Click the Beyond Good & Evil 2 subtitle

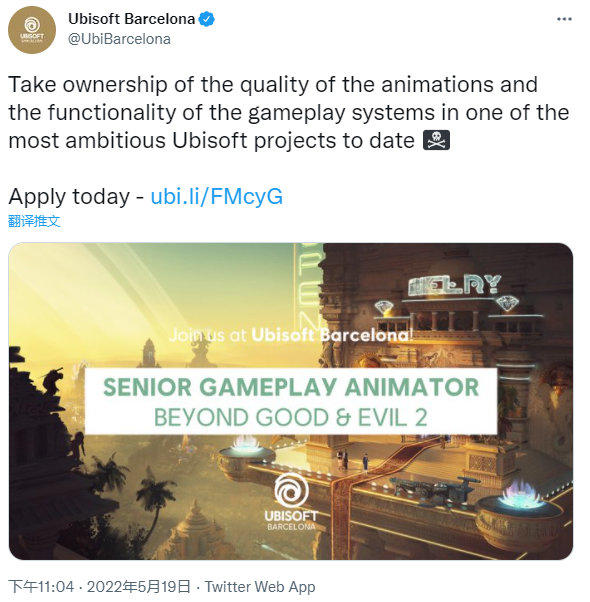pos(291,417)
